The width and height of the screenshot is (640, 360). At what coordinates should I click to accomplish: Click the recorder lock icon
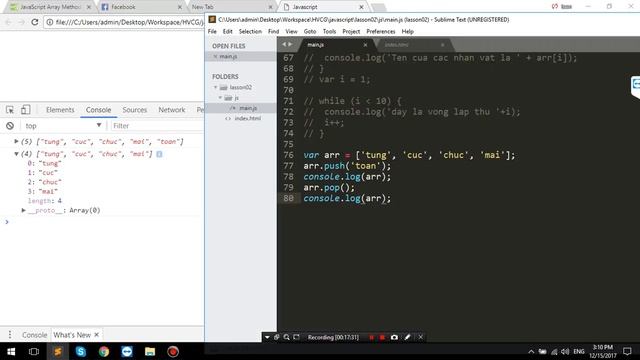[276, 337]
